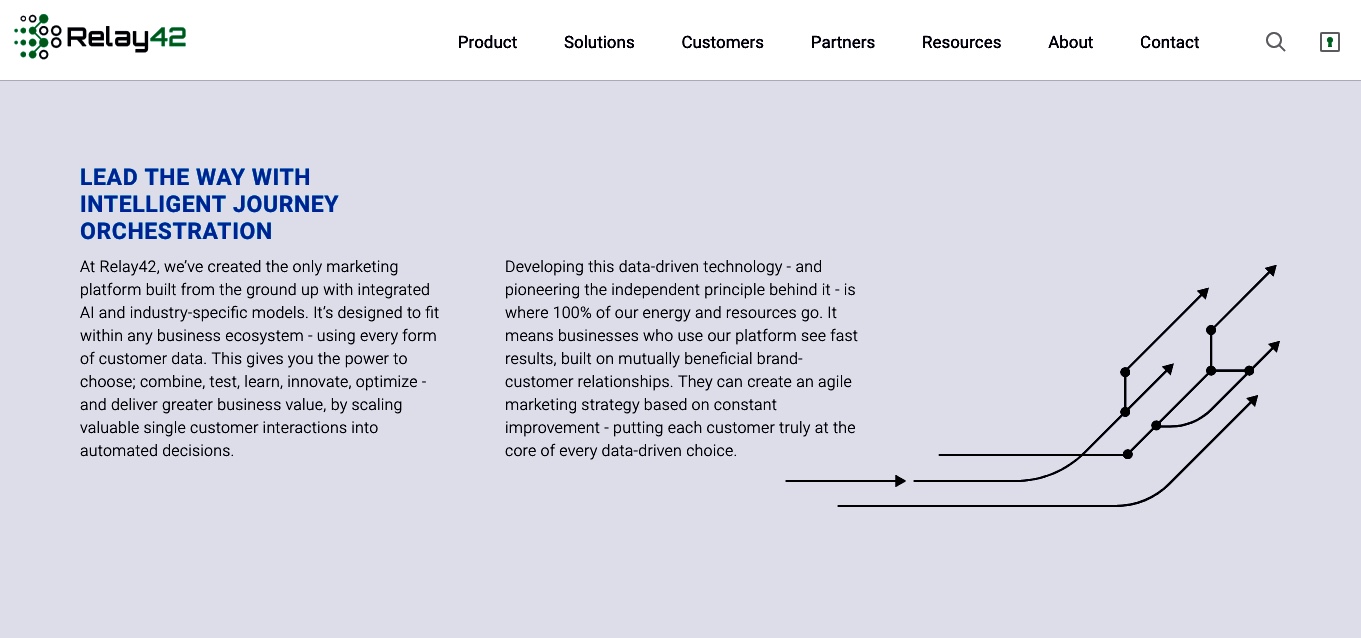
Task: Click the lowest node dot on journey diagram
Action: point(1127,454)
